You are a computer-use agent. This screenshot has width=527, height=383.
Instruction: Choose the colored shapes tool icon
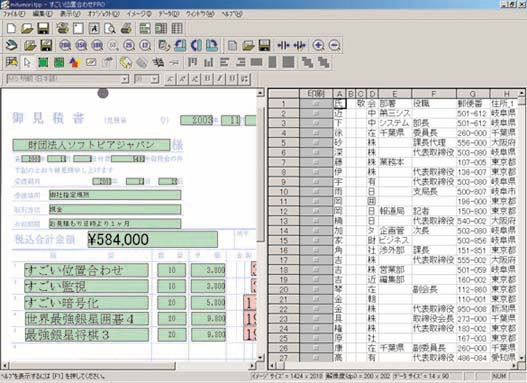pyautogui.click(x=75, y=62)
